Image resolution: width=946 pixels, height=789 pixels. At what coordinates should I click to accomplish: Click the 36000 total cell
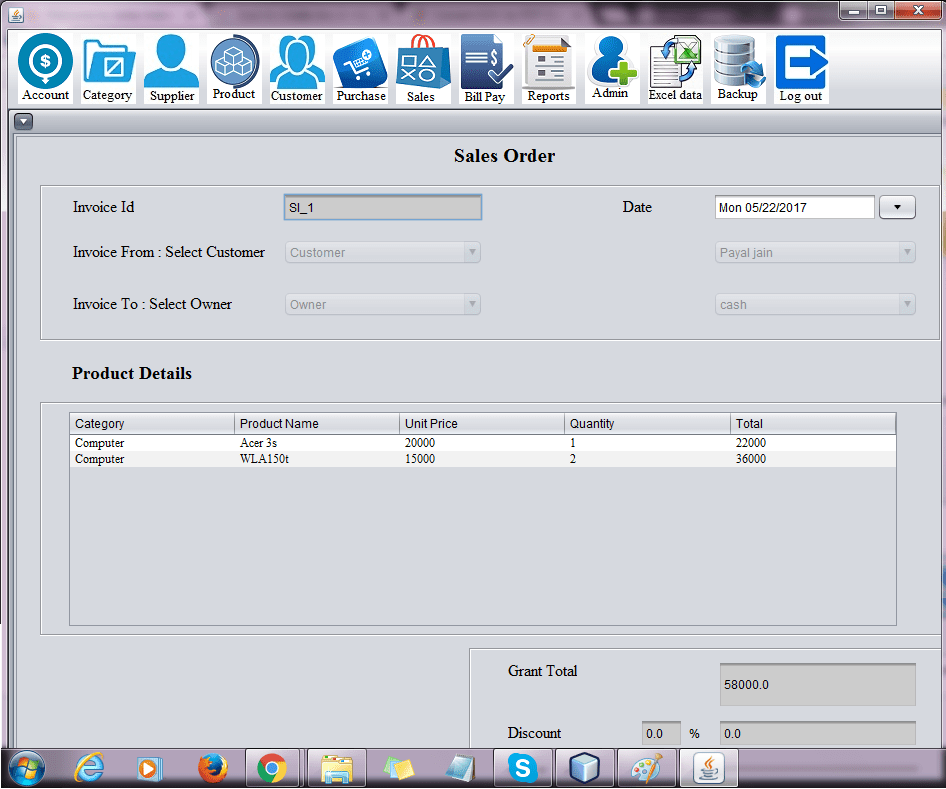point(813,459)
